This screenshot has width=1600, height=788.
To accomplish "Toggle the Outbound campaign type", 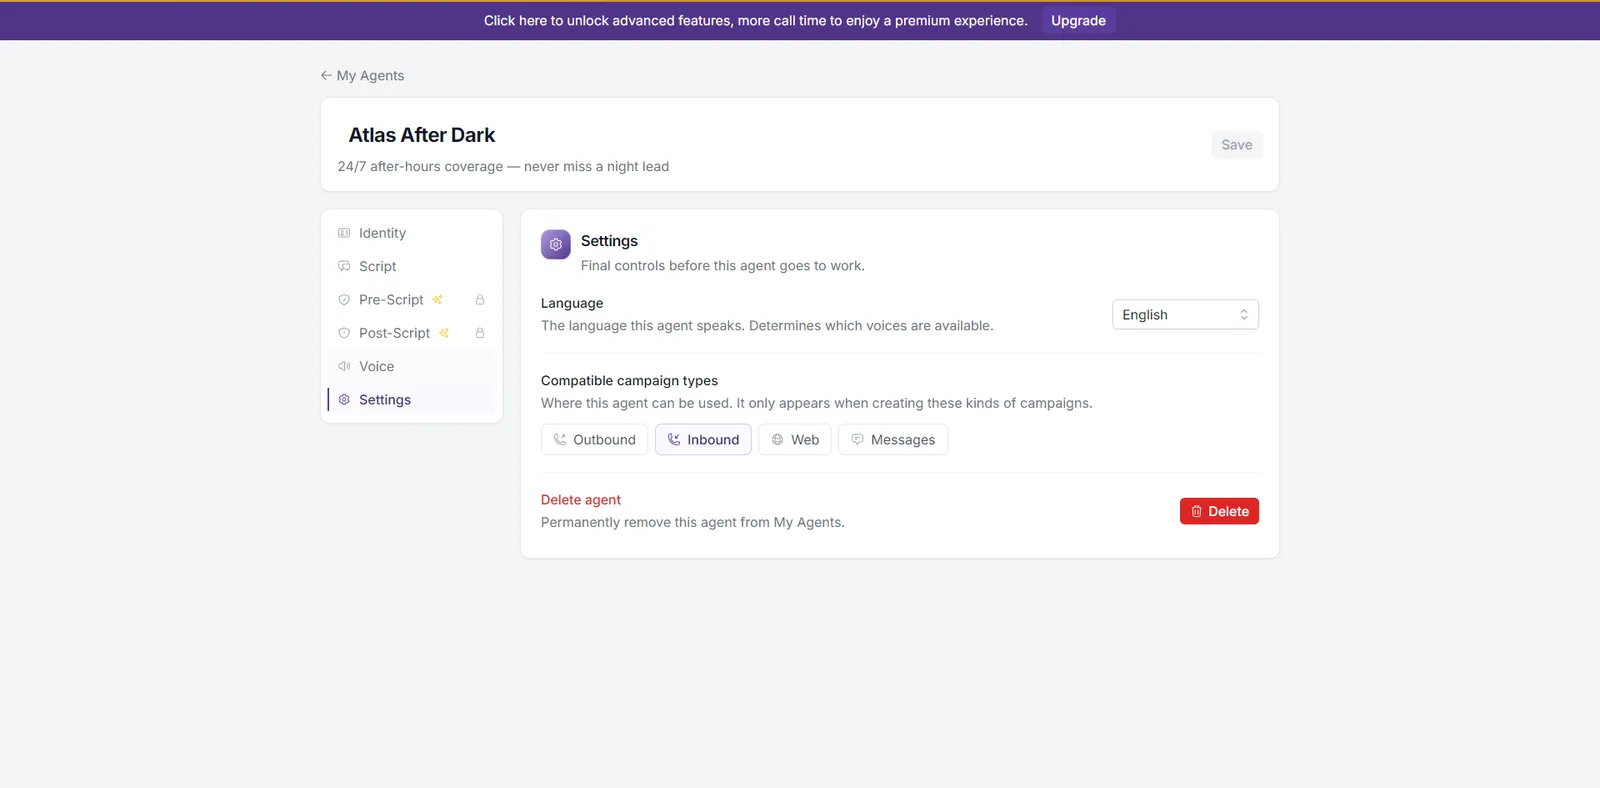I will [x=595, y=440].
